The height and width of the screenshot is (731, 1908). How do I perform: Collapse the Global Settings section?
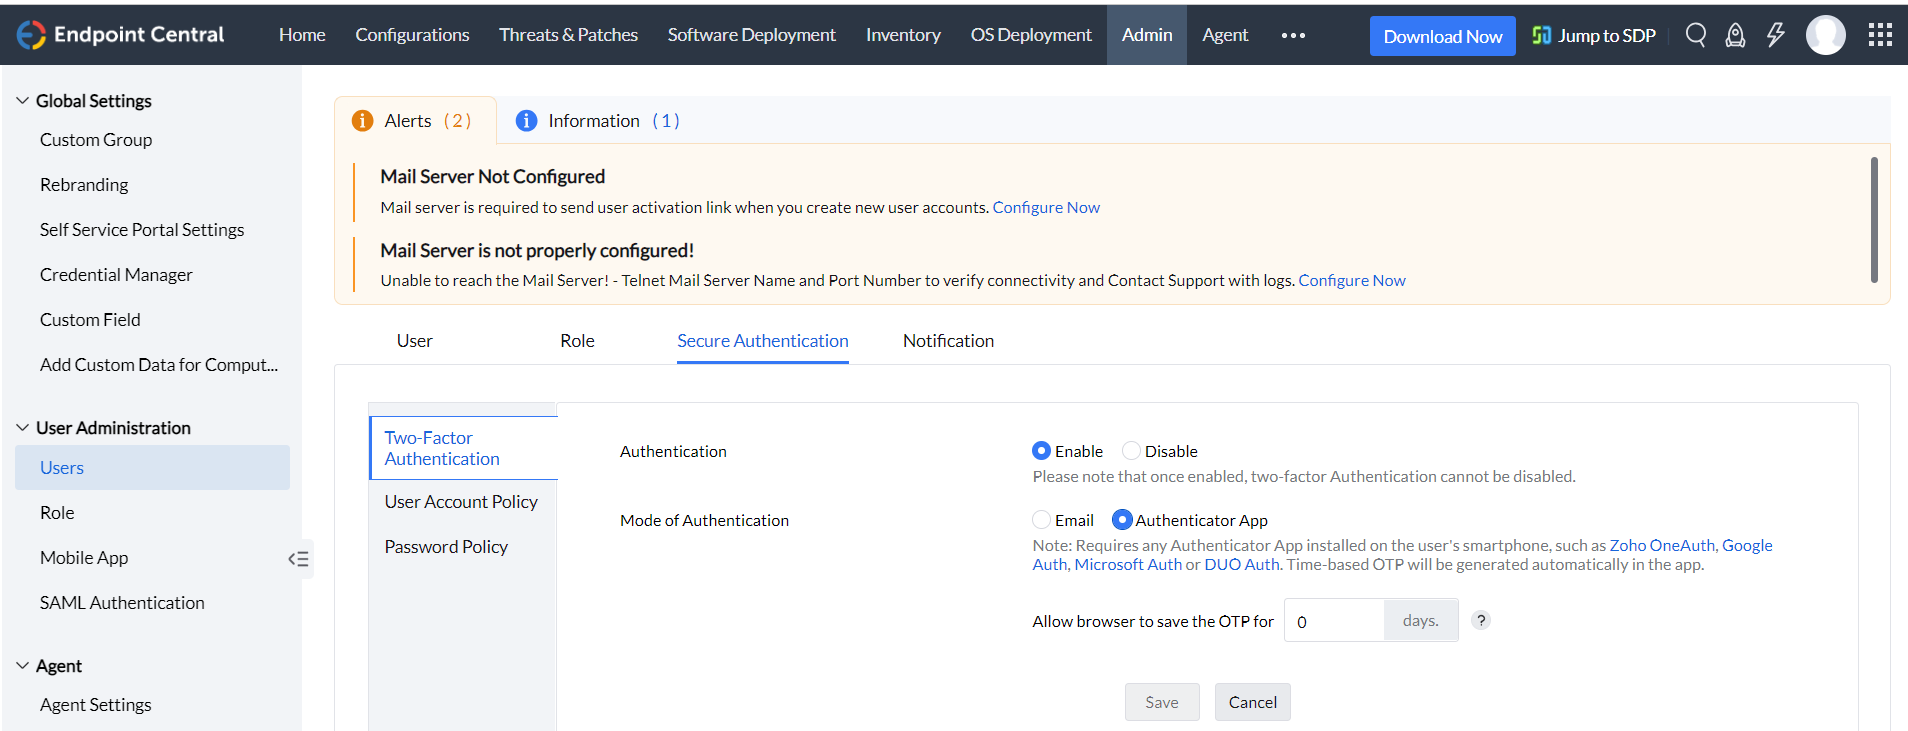click(x=22, y=101)
